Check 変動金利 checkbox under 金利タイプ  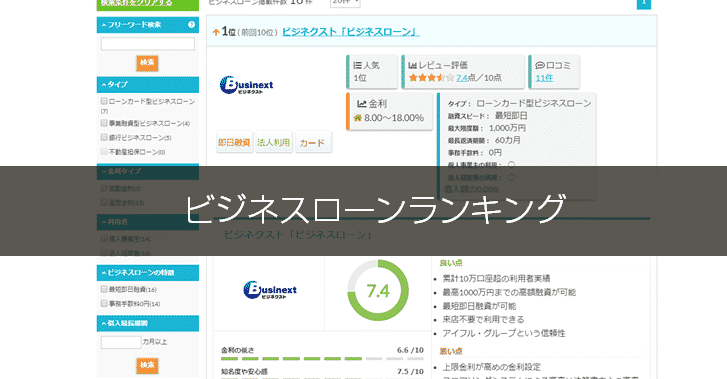pyautogui.click(x=104, y=188)
